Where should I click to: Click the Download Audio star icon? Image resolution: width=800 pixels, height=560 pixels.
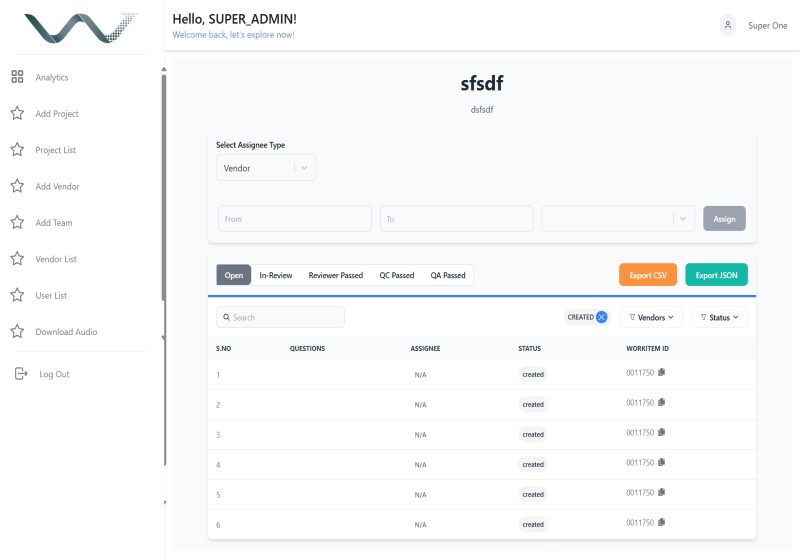[x=17, y=332]
